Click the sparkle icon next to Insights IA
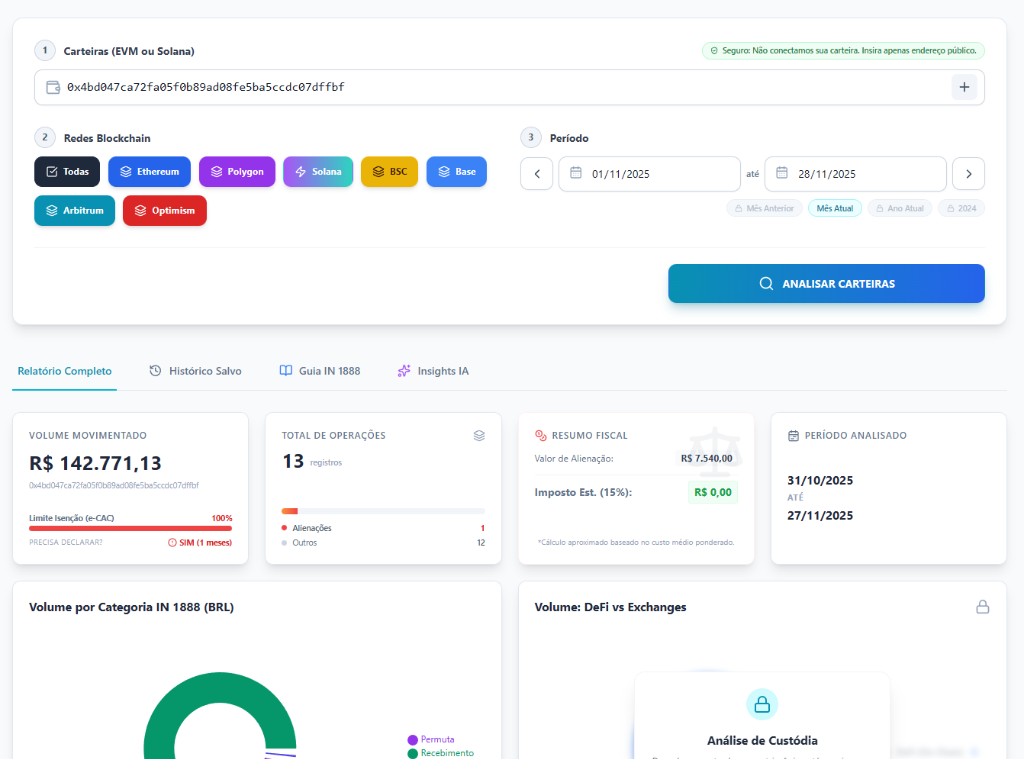 coord(404,370)
